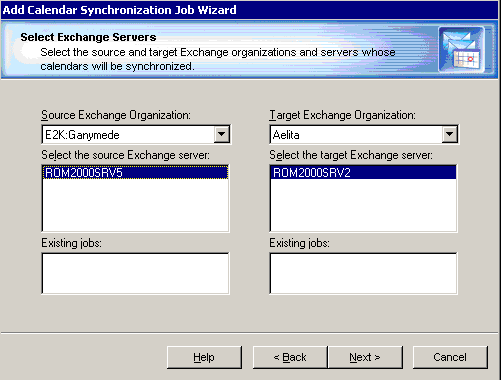502x380 pixels.
Task: Open the Target Exchange Organization dropdown arrow
Action: coord(449,134)
